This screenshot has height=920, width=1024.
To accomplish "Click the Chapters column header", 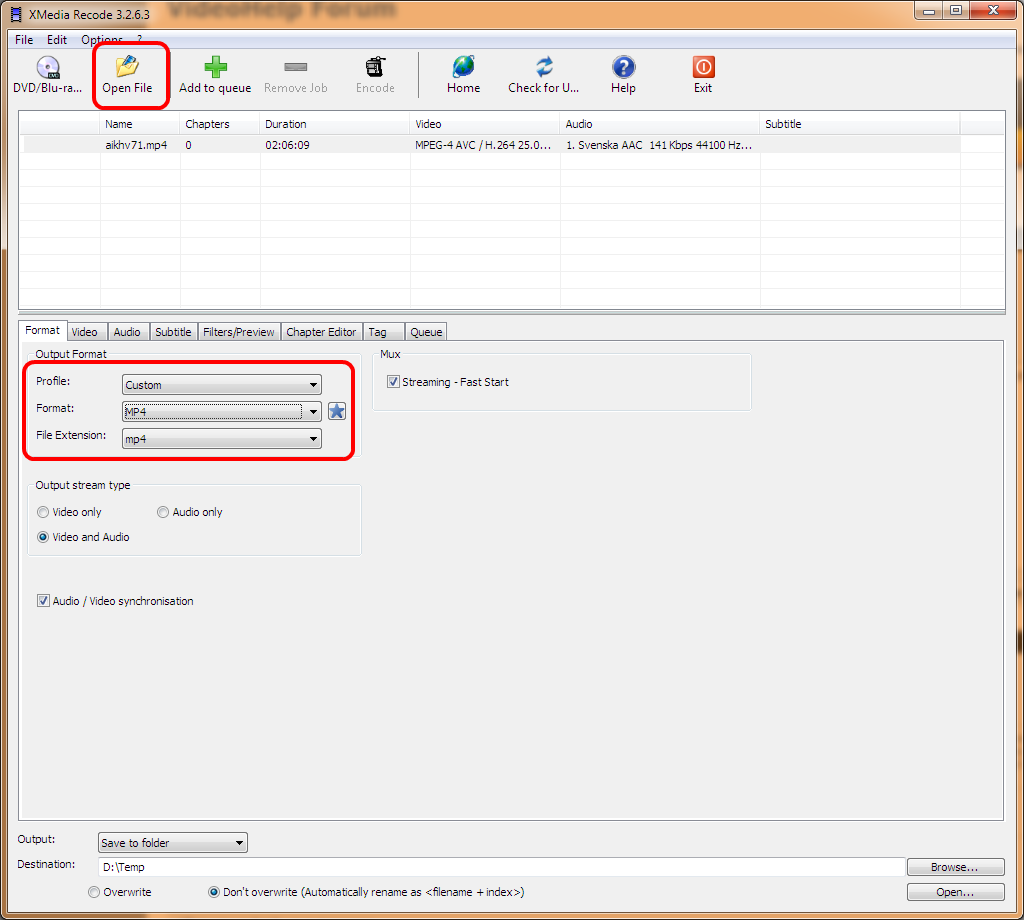I will click(x=220, y=124).
